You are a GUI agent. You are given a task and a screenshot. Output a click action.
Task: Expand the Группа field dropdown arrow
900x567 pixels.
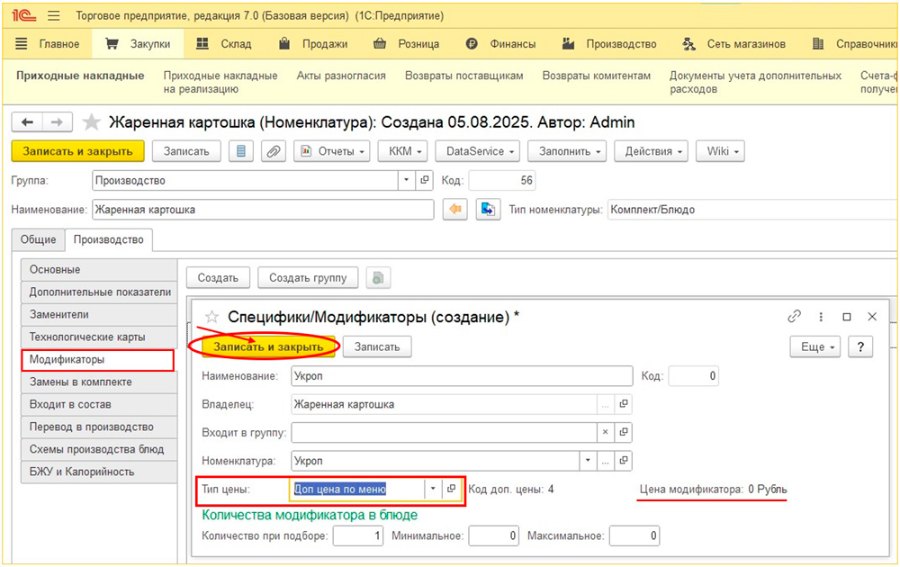pos(406,180)
